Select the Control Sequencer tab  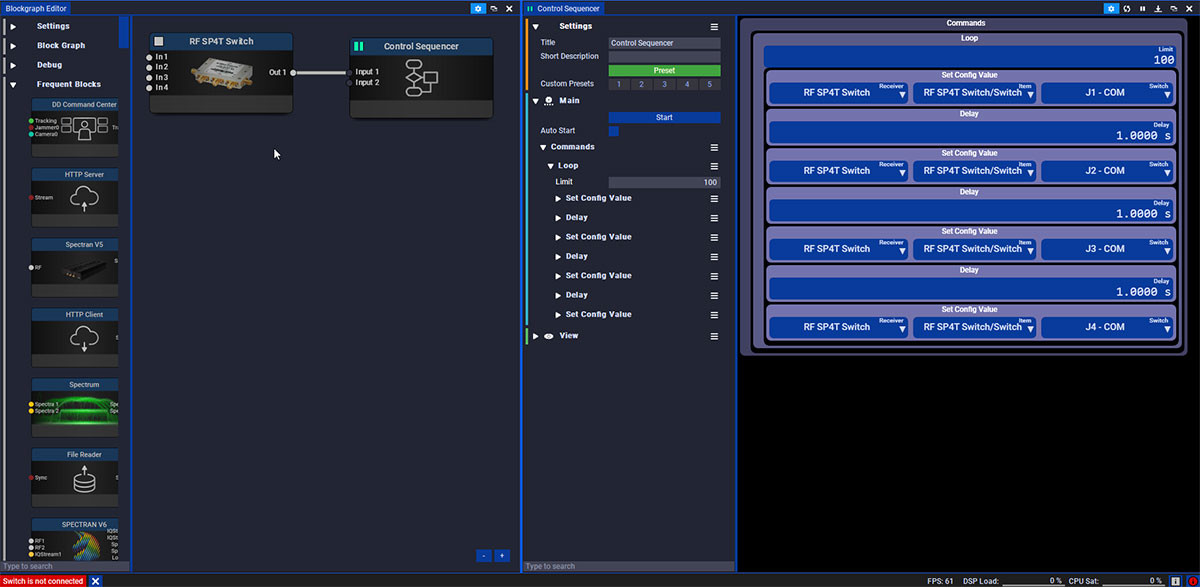coord(567,8)
